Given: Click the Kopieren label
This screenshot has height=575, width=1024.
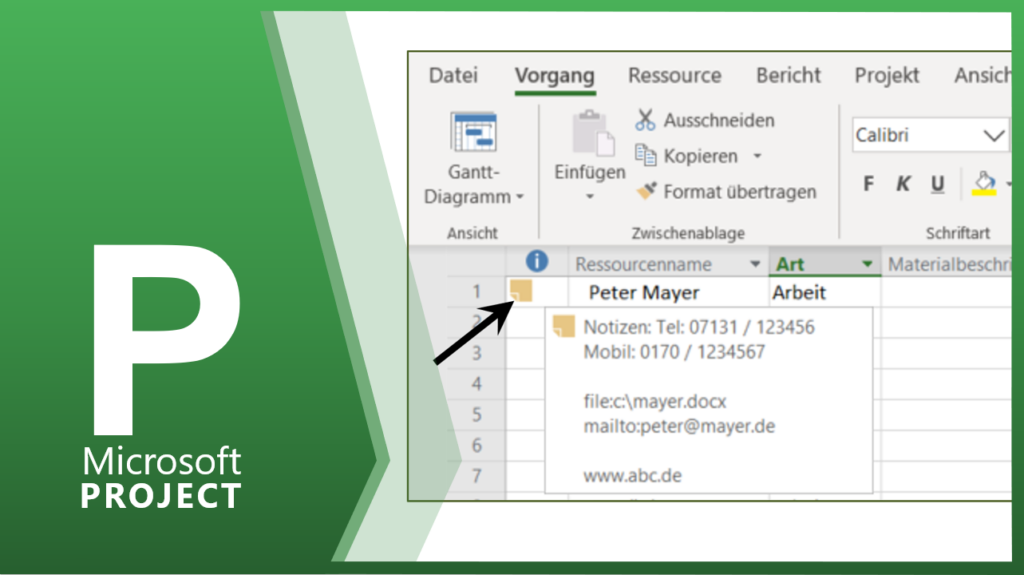Looking at the screenshot, I should tap(700, 156).
